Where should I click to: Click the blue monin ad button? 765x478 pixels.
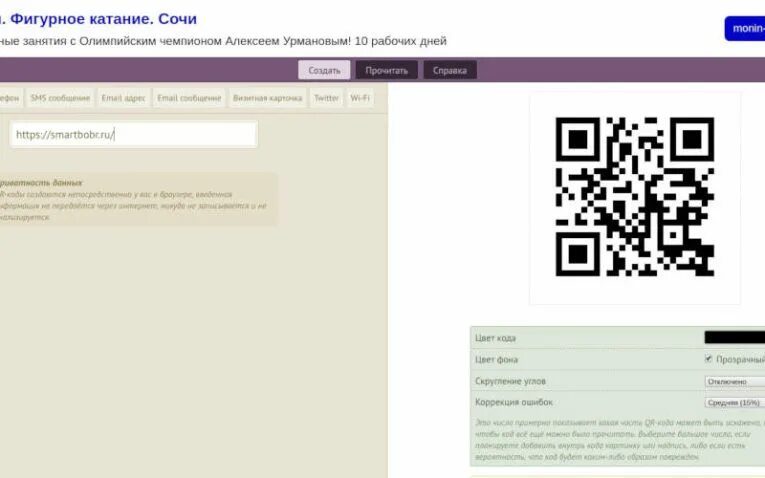pyautogui.click(x=745, y=28)
